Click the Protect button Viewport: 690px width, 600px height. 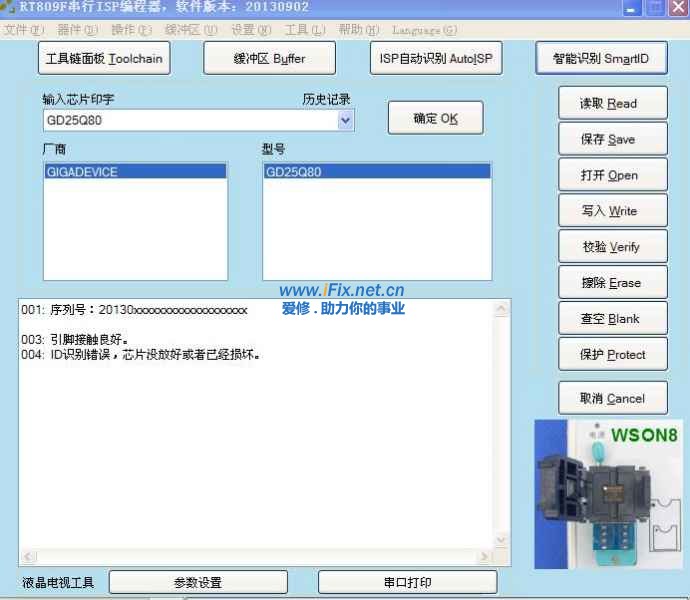tap(612, 355)
